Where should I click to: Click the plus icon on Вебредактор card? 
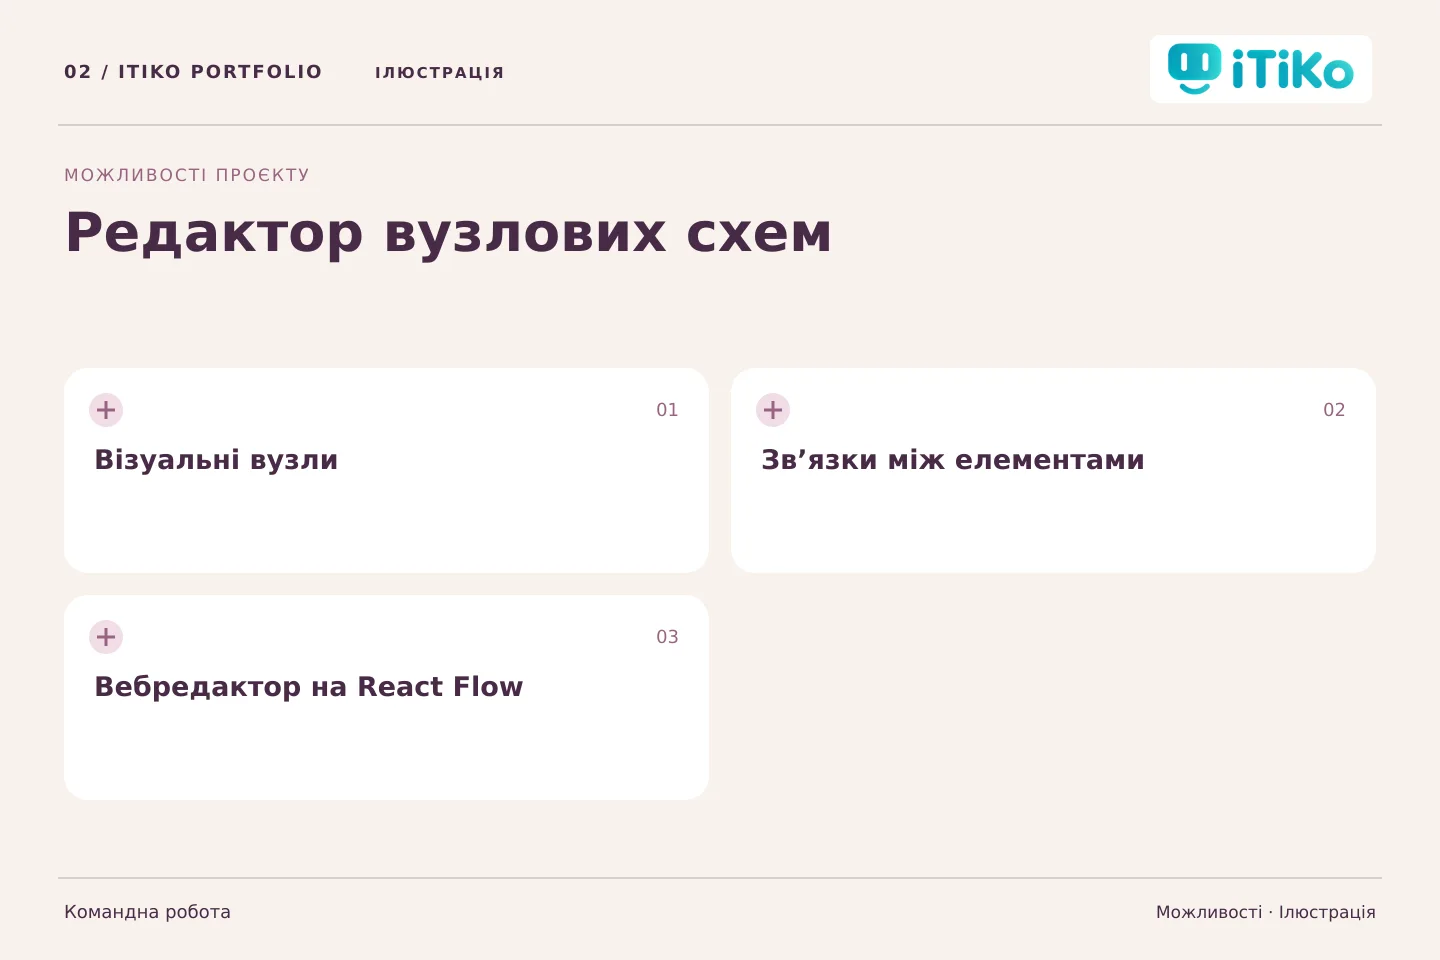point(106,637)
